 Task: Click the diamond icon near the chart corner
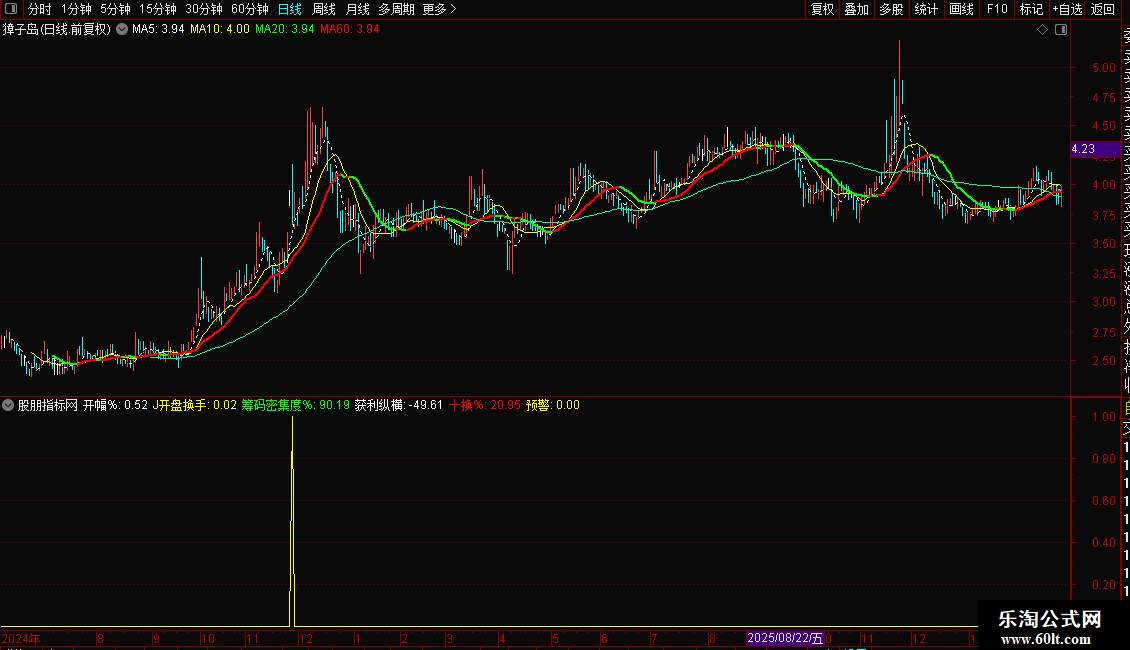1042,29
